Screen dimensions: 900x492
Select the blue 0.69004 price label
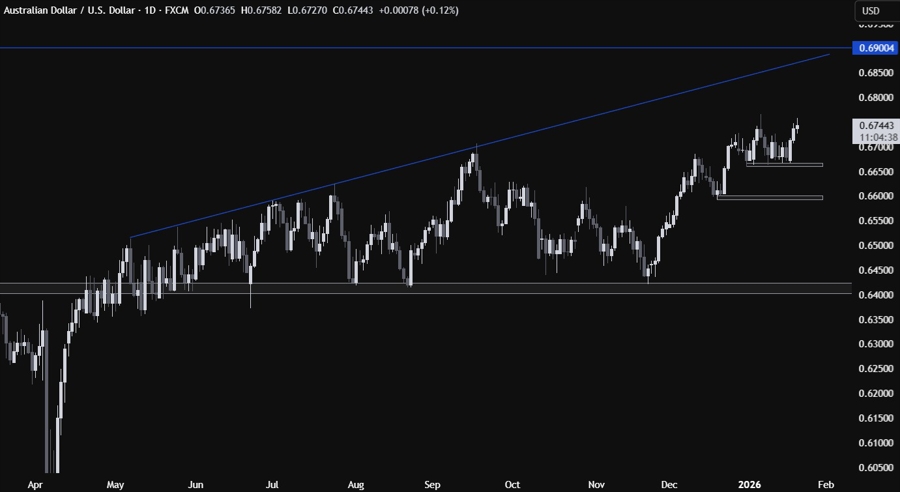874,48
